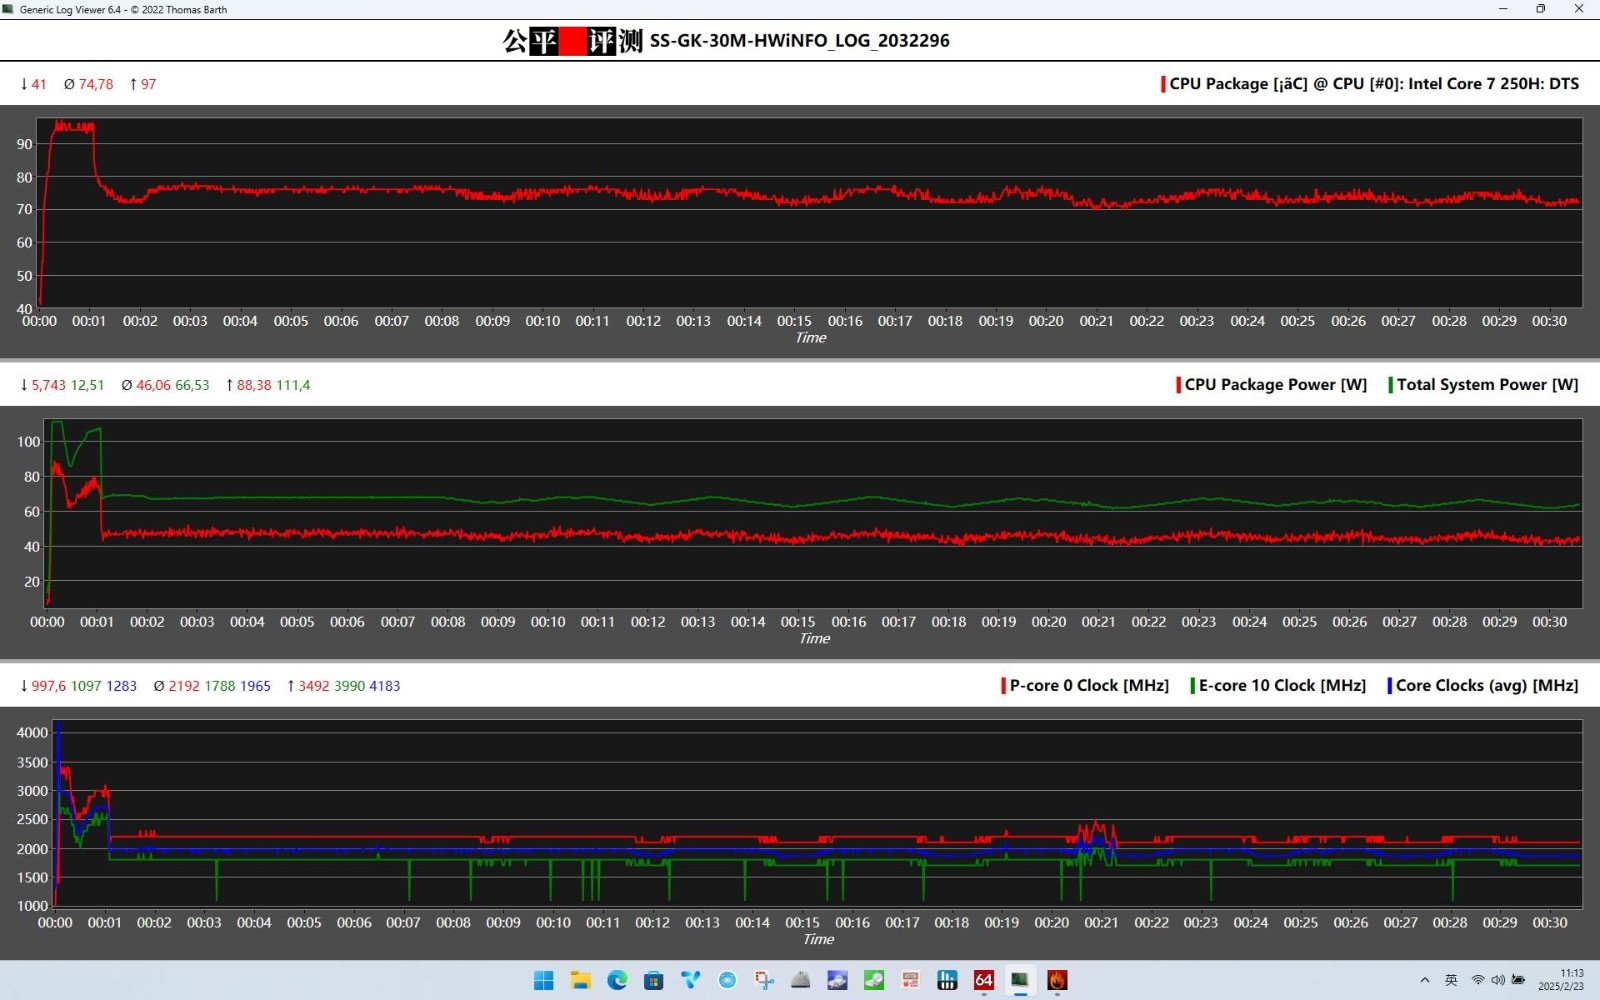
Task: Click the clock minimum value 997,6
Action: point(49,686)
